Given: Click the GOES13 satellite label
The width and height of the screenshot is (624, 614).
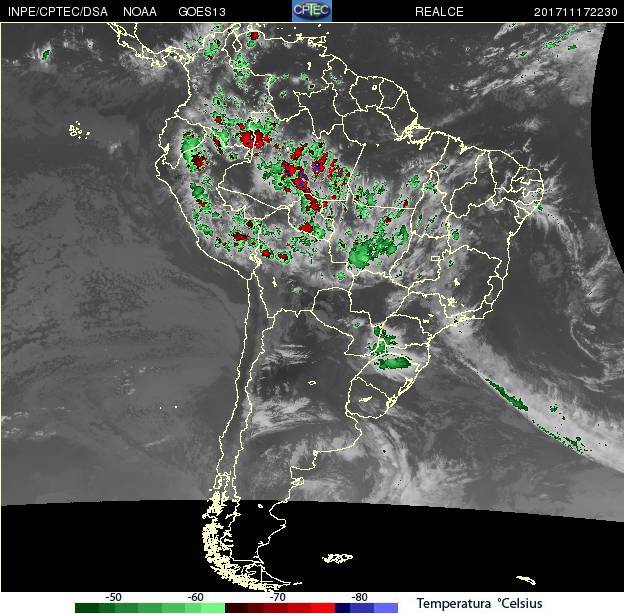Looking at the screenshot, I should (x=202, y=12).
